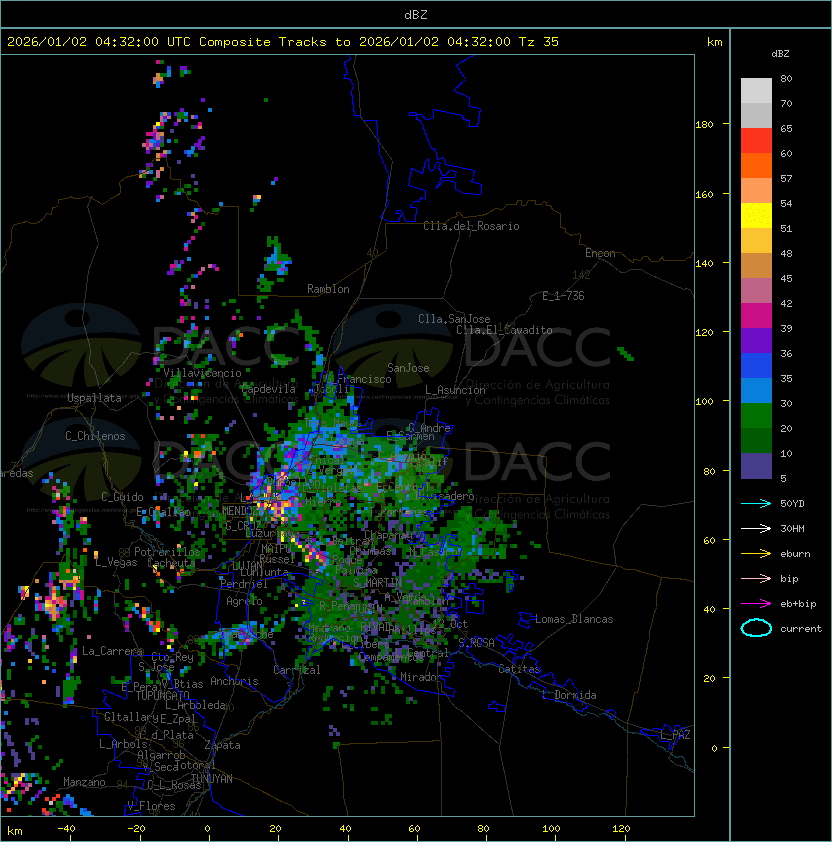Click the '120' km tick on bottom axis
This screenshot has width=832, height=842.
[x=621, y=829]
